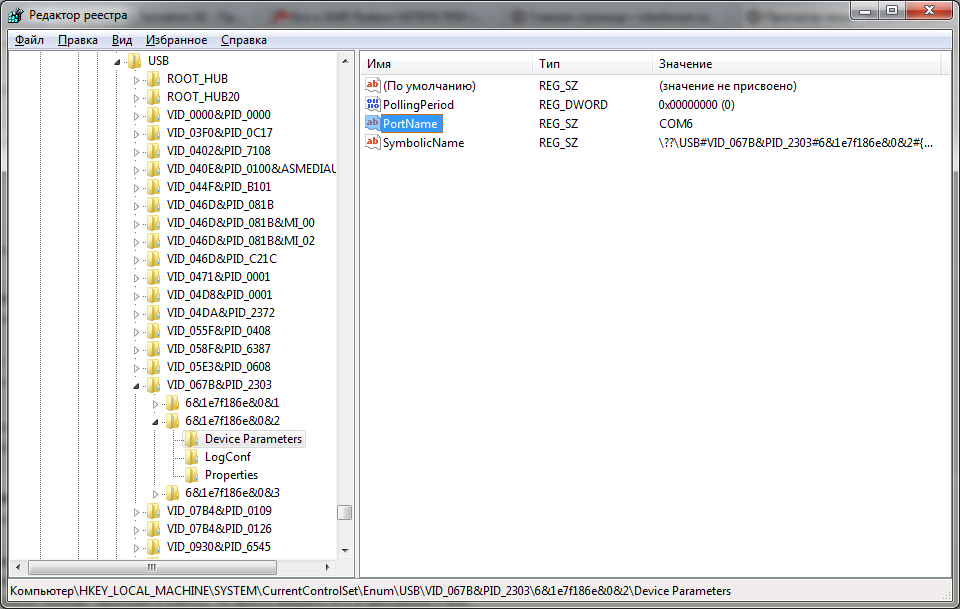Click the REG_DWORD type cell

click(x=573, y=105)
